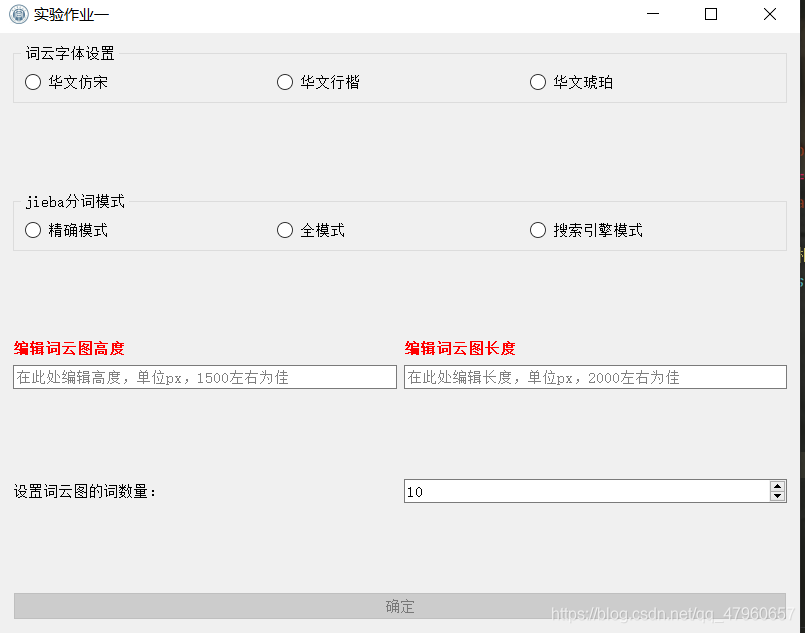The width and height of the screenshot is (805, 633).
Task: Focus the word count spin box showing 10
Action: [587, 491]
